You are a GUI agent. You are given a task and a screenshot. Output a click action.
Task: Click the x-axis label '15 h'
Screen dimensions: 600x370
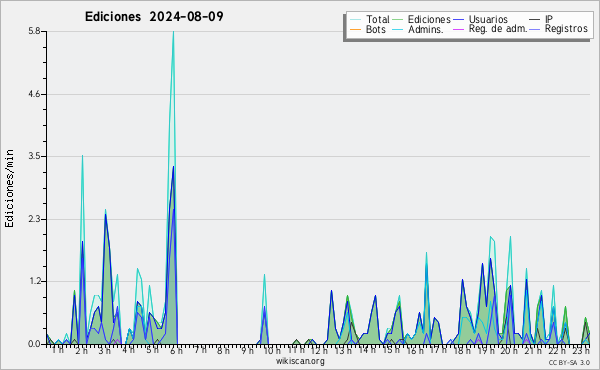click(391, 350)
